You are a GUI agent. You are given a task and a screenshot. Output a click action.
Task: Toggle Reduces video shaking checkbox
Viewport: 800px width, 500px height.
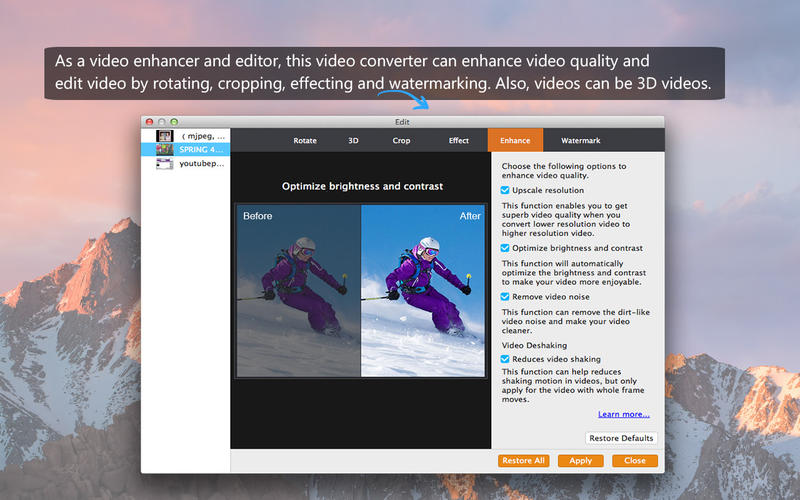[506, 358]
